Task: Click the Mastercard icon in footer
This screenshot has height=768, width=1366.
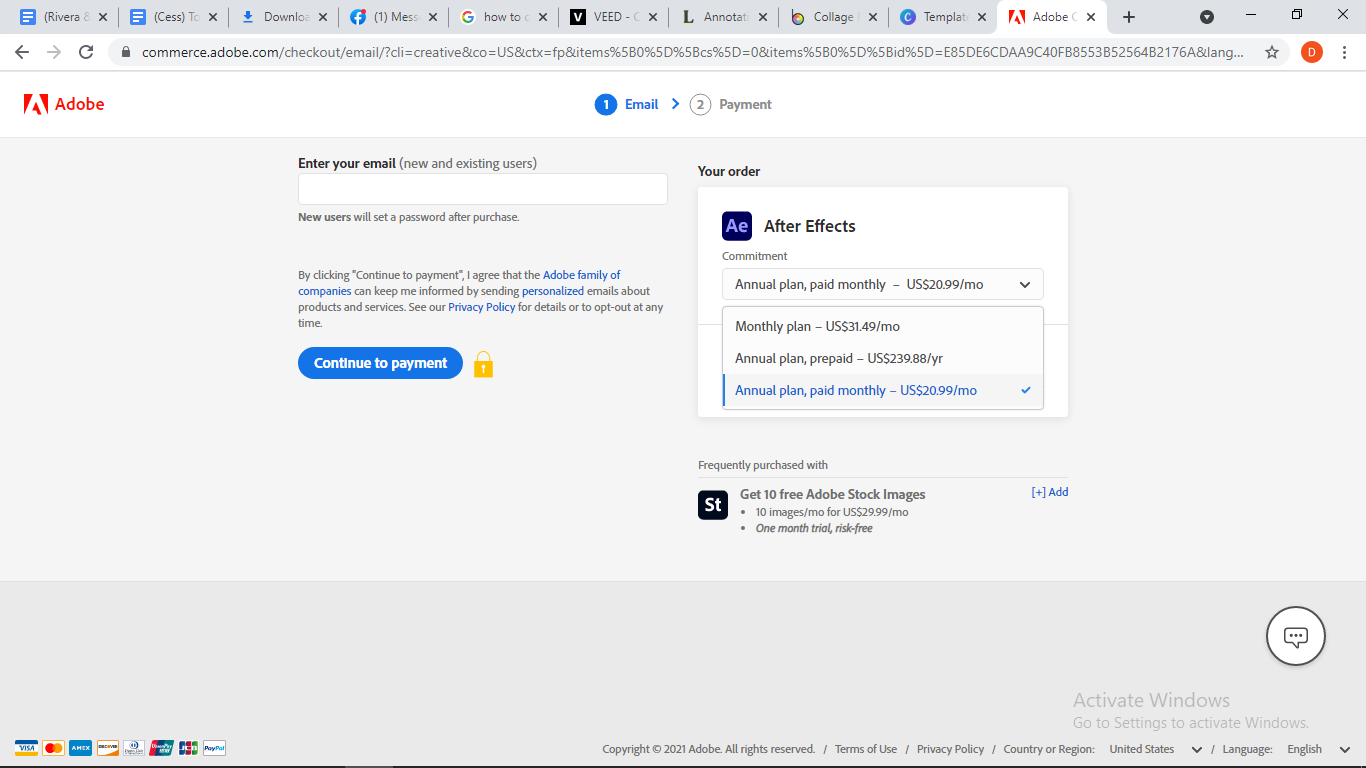Action: coord(53,748)
